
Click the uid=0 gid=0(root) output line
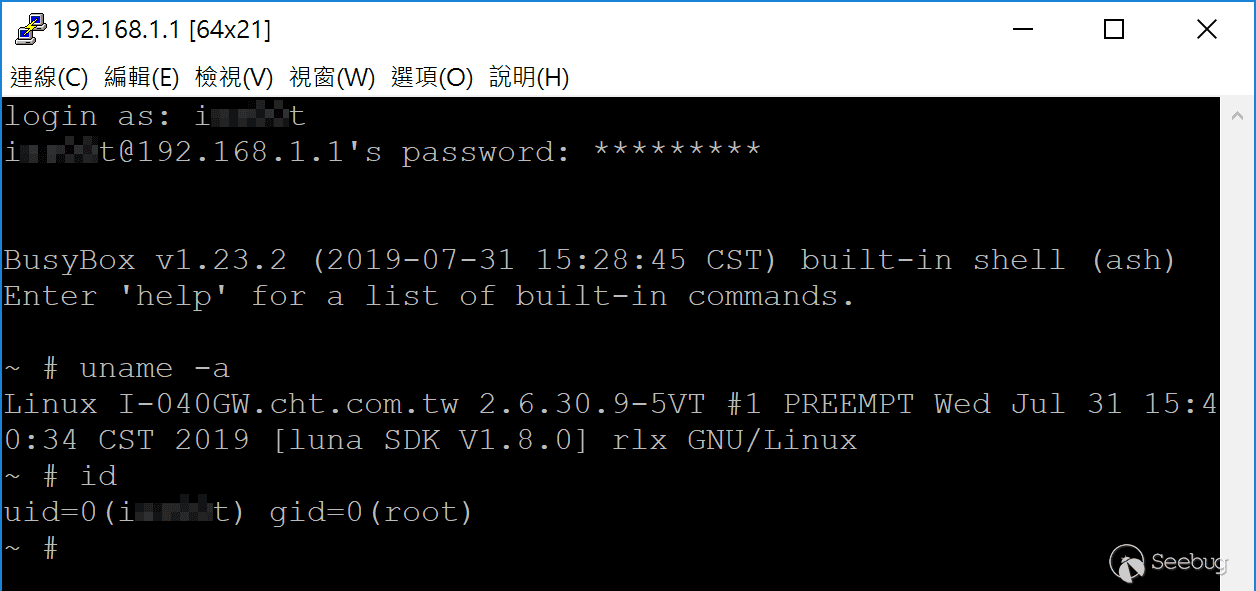click(238, 513)
